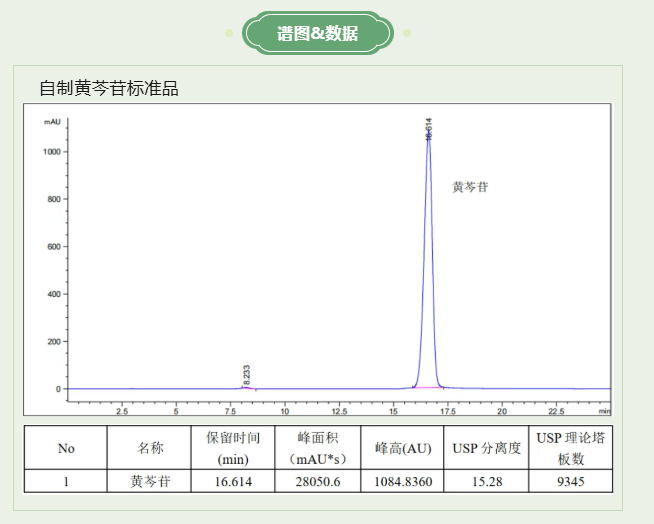
Task: Click the USP 分离度 column header
Action: coord(487,448)
